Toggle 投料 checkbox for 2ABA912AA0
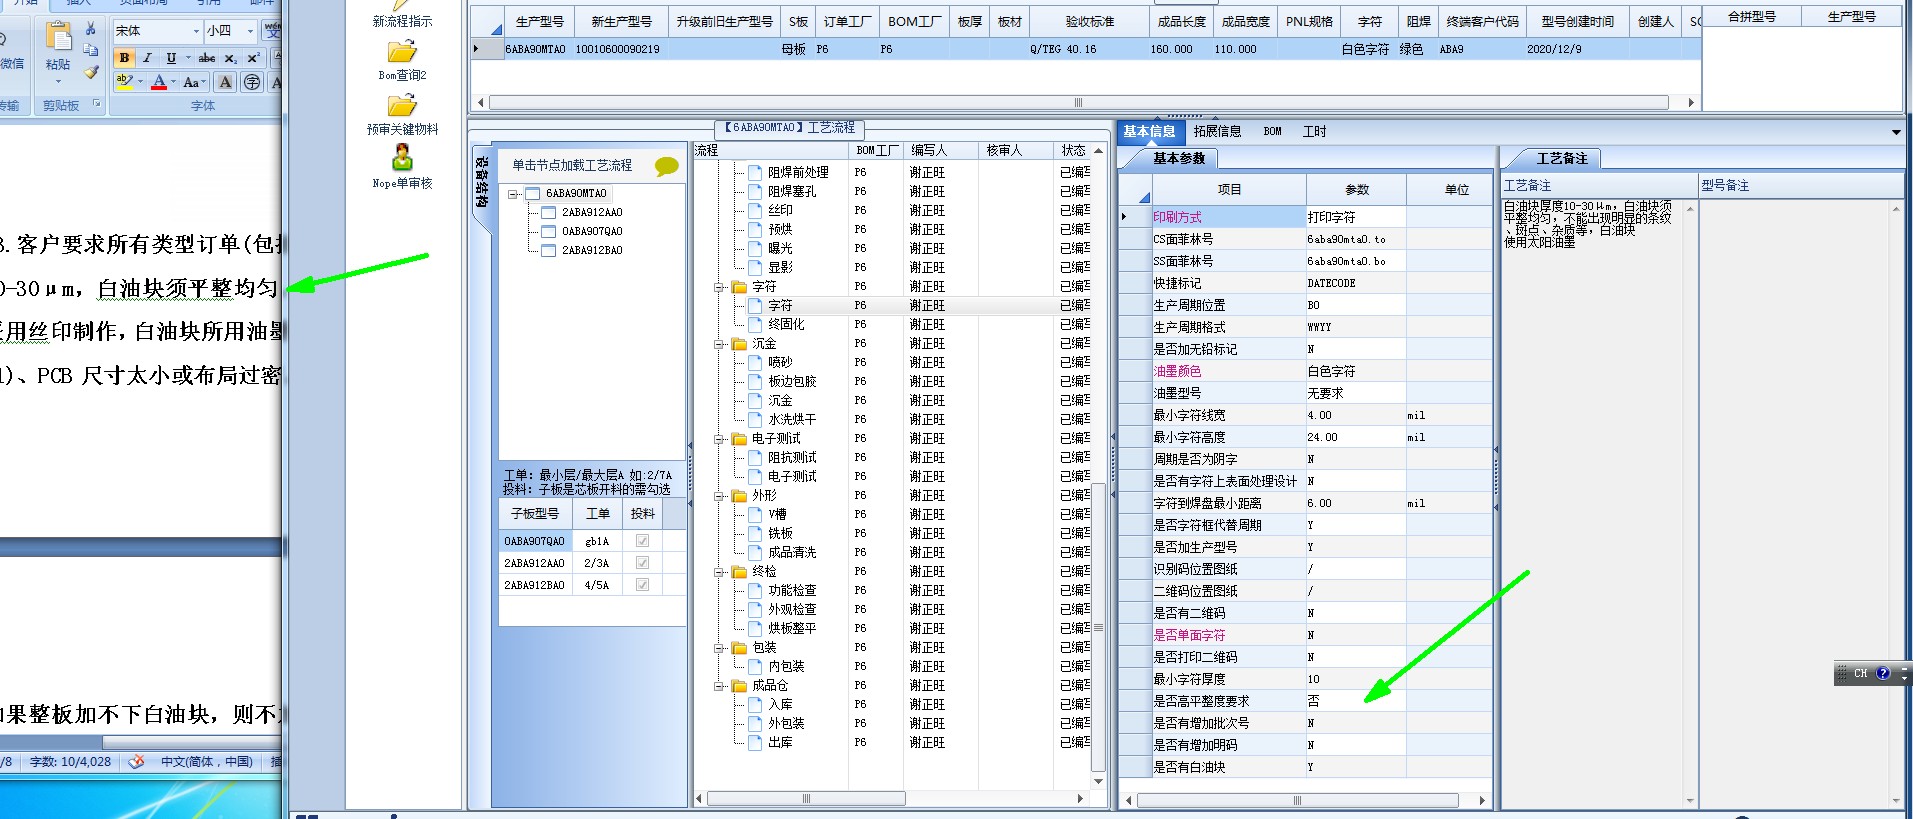 (x=642, y=563)
